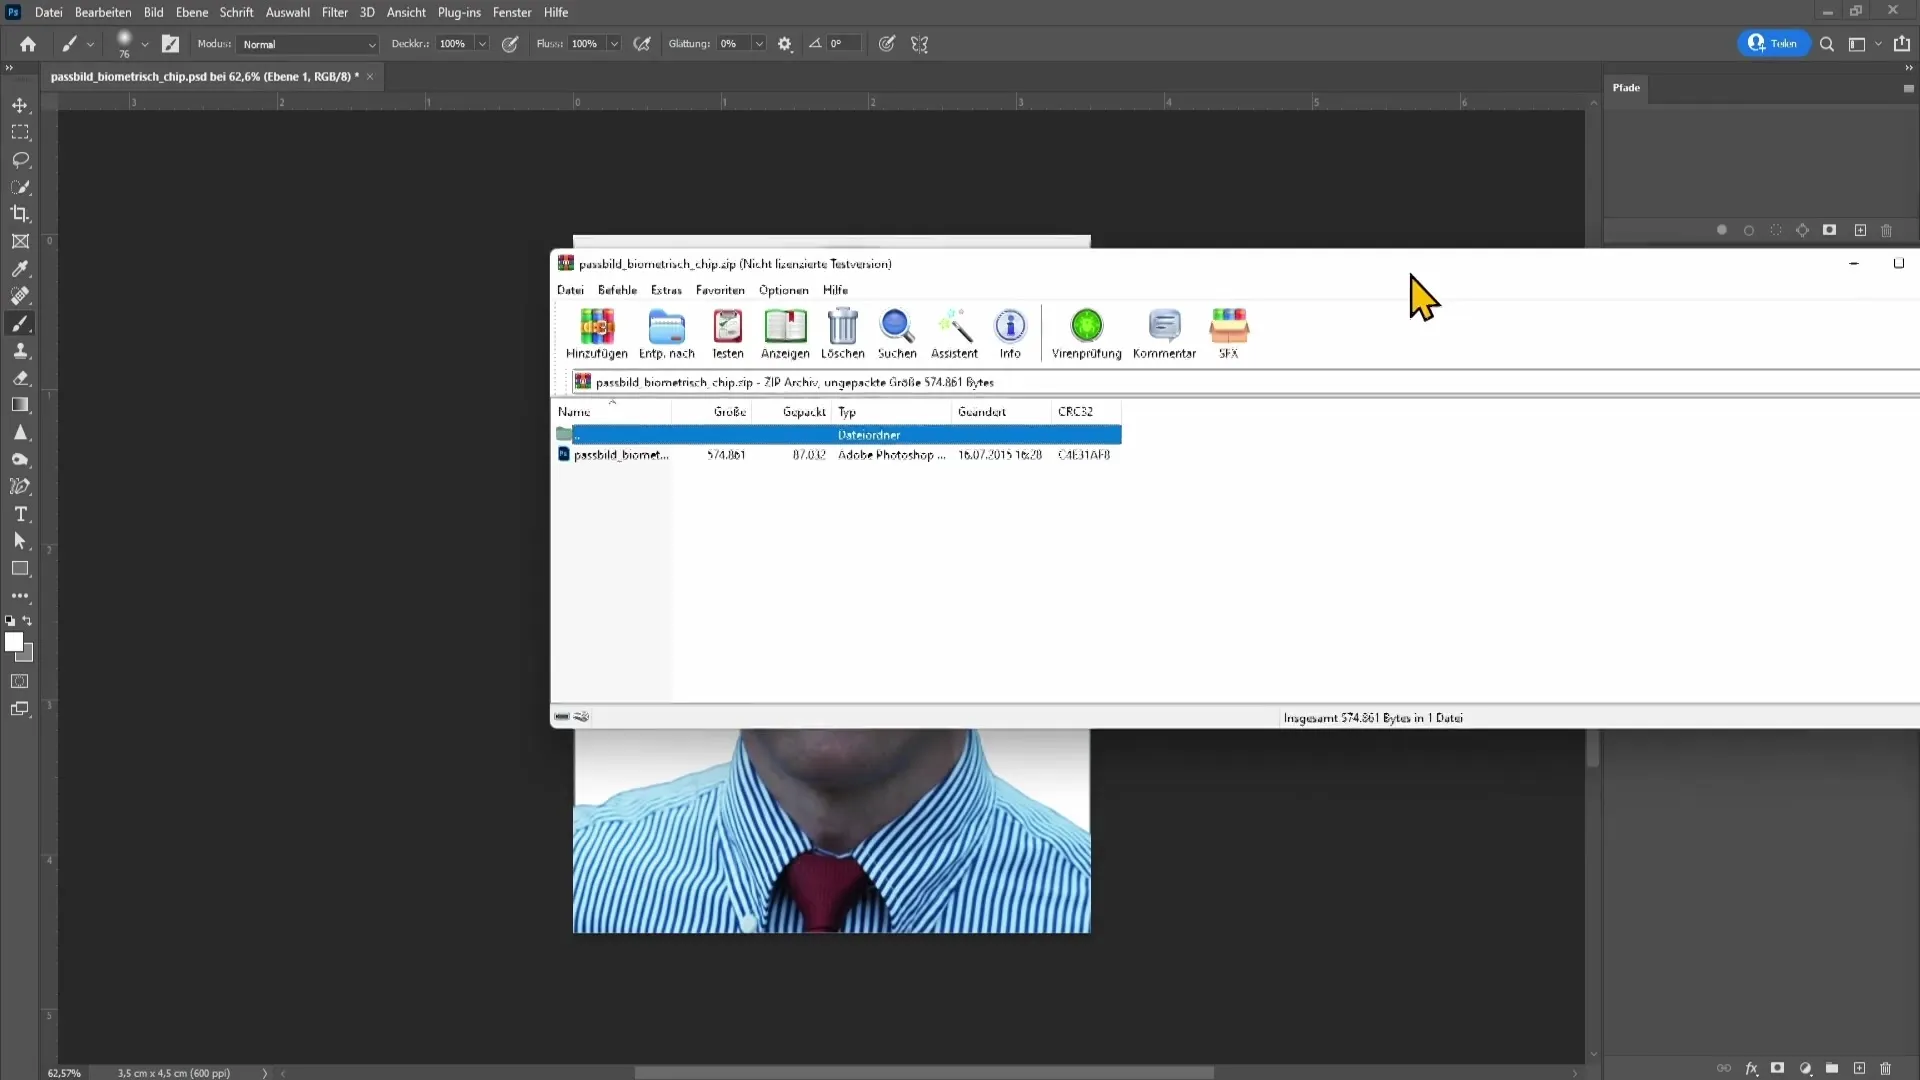Open Optionen menu in WinRAR
The width and height of the screenshot is (1920, 1080).
click(x=783, y=290)
